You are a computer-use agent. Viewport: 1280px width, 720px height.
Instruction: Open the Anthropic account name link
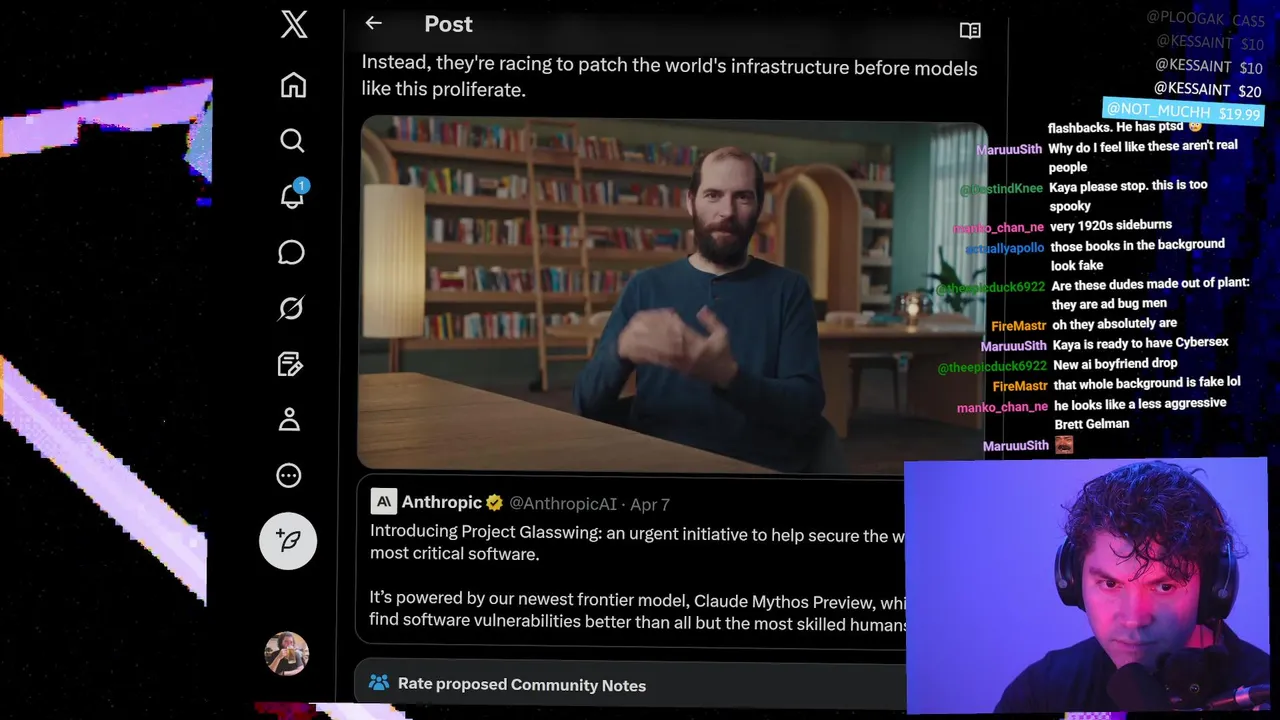click(441, 503)
